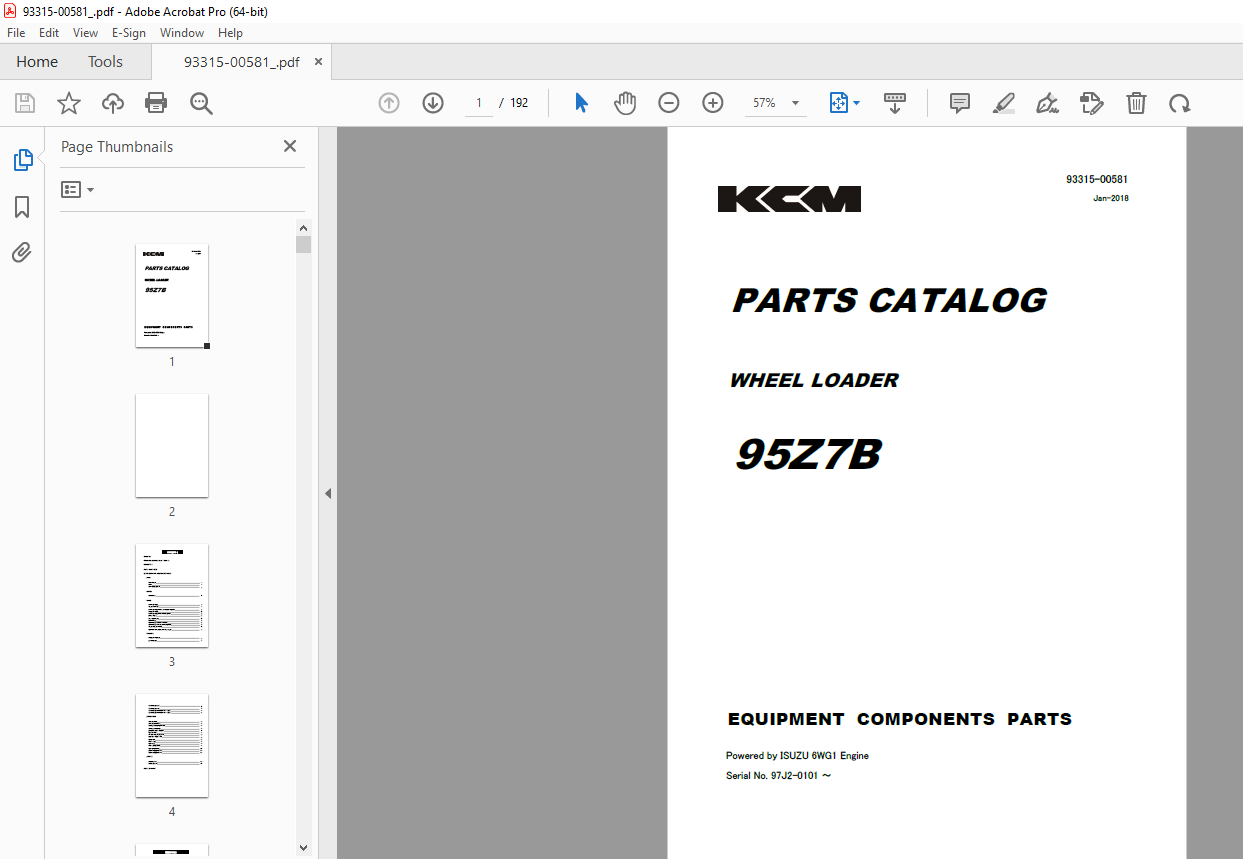Open the Edit PDF stamp tool
Image resolution: width=1243 pixels, height=859 pixels.
point(1091,103)
